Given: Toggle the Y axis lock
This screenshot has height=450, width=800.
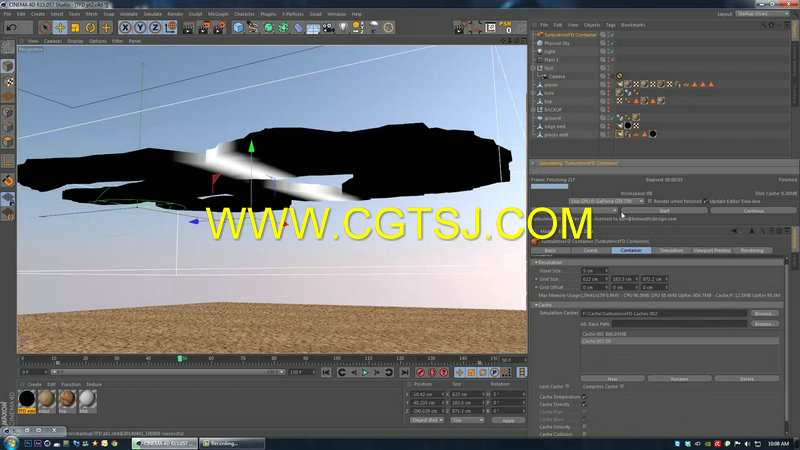Looking at the screenshot, I should point(140,28).
